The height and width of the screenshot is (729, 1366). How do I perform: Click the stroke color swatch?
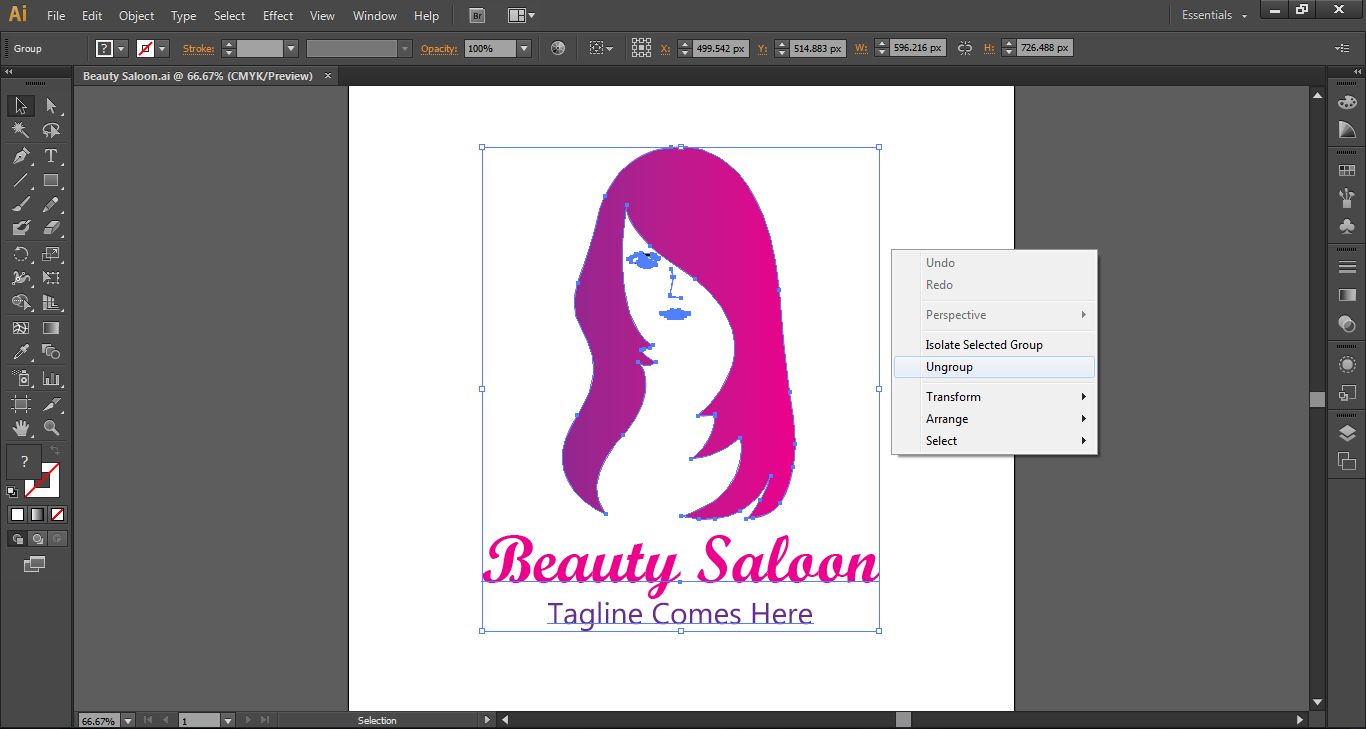click(145, 48)
